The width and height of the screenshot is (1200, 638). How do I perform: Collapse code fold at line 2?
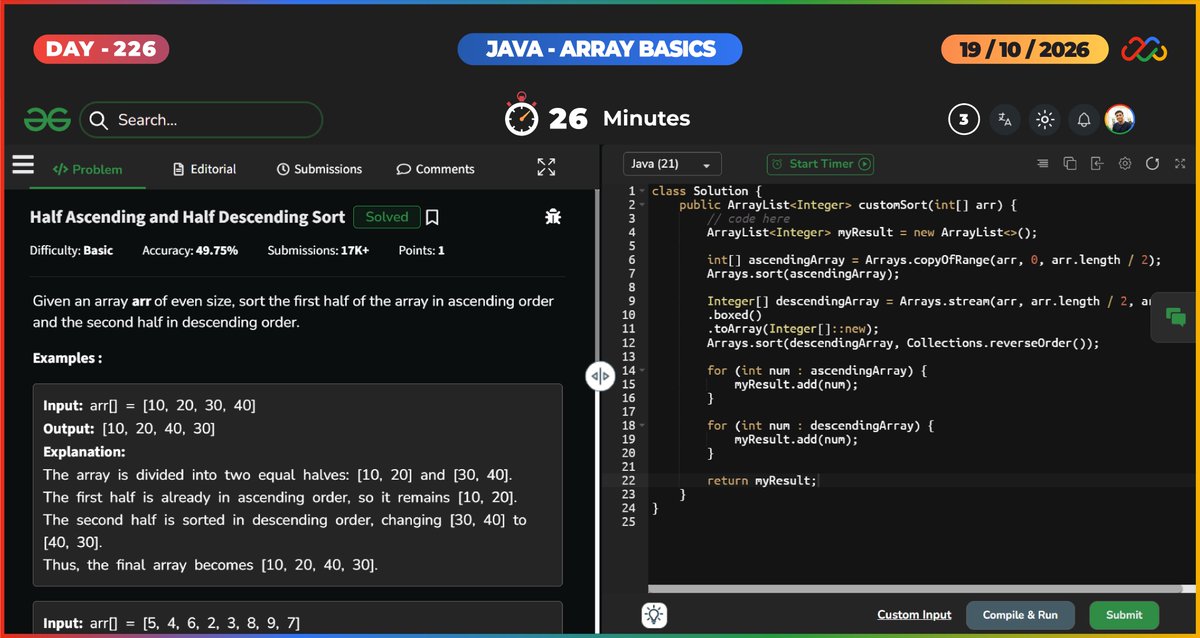coord(641,205)
